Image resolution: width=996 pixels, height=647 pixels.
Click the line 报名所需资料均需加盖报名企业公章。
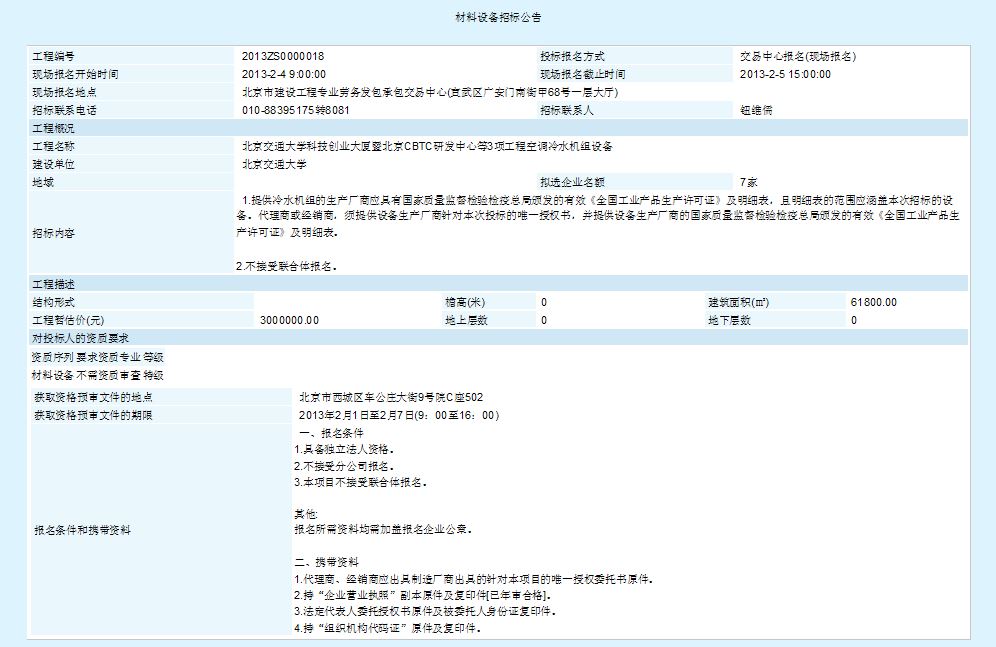(383, 529)
